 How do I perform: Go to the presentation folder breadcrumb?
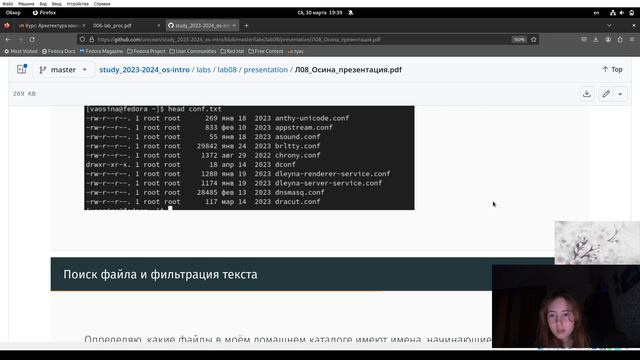click(x=266, y=70)
